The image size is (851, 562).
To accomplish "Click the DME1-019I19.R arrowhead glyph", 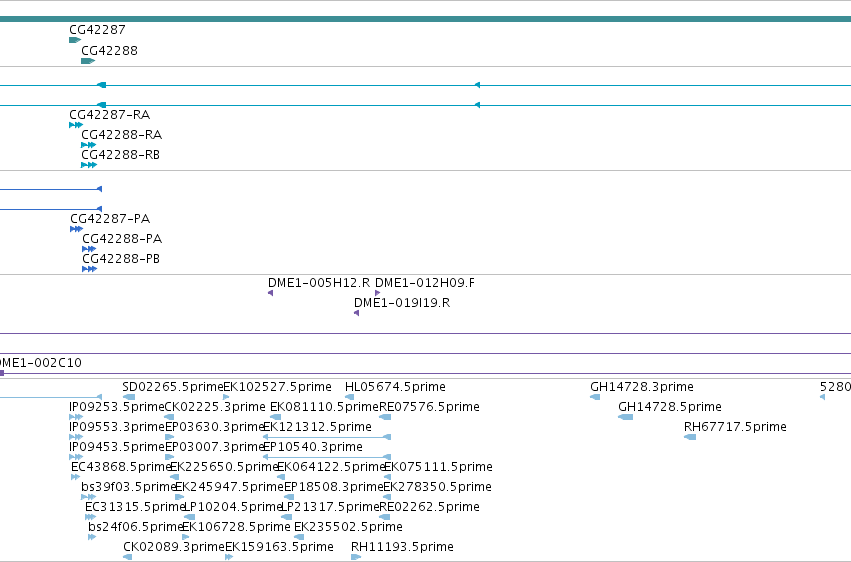I will [x=357, y=313].
